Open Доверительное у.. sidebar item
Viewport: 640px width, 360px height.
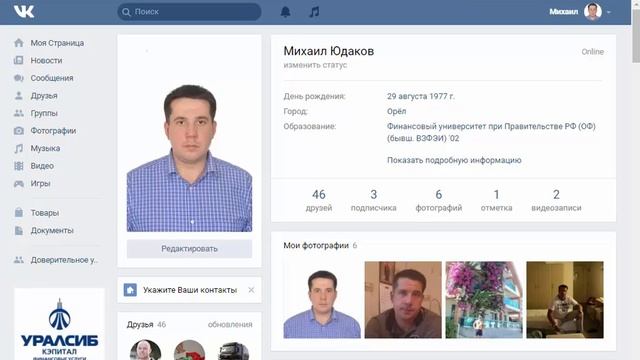pos(64,260)
